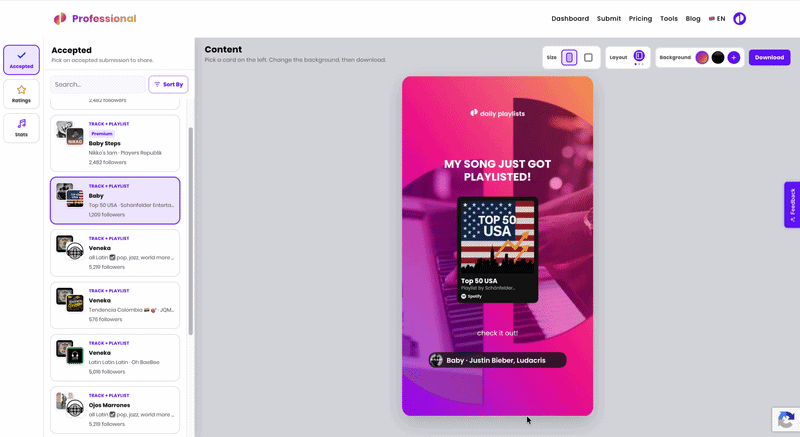Click the 'Baby - Justin Bieber, Ludacris' pill
Screen dimensions: 800x437
[497, 360]
